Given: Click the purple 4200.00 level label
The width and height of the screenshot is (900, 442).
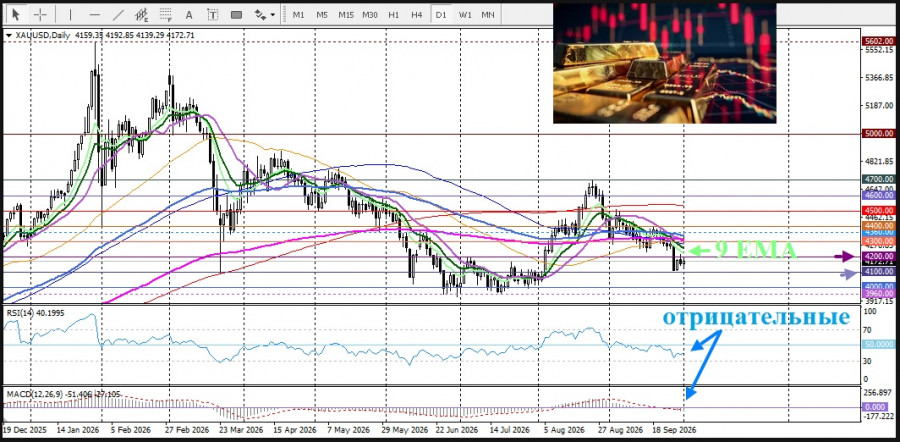Looking at the screenshot, I should coord(878,256).
